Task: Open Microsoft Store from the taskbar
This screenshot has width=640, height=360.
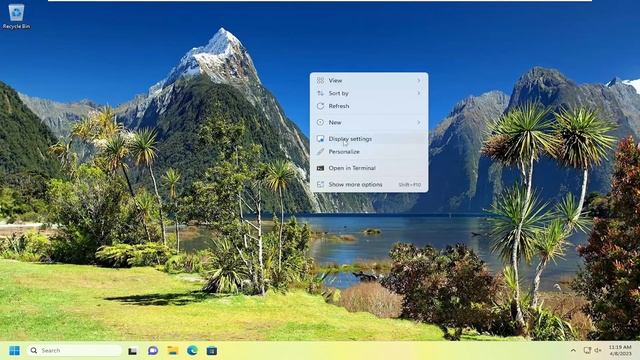Action: coord(212,351)
